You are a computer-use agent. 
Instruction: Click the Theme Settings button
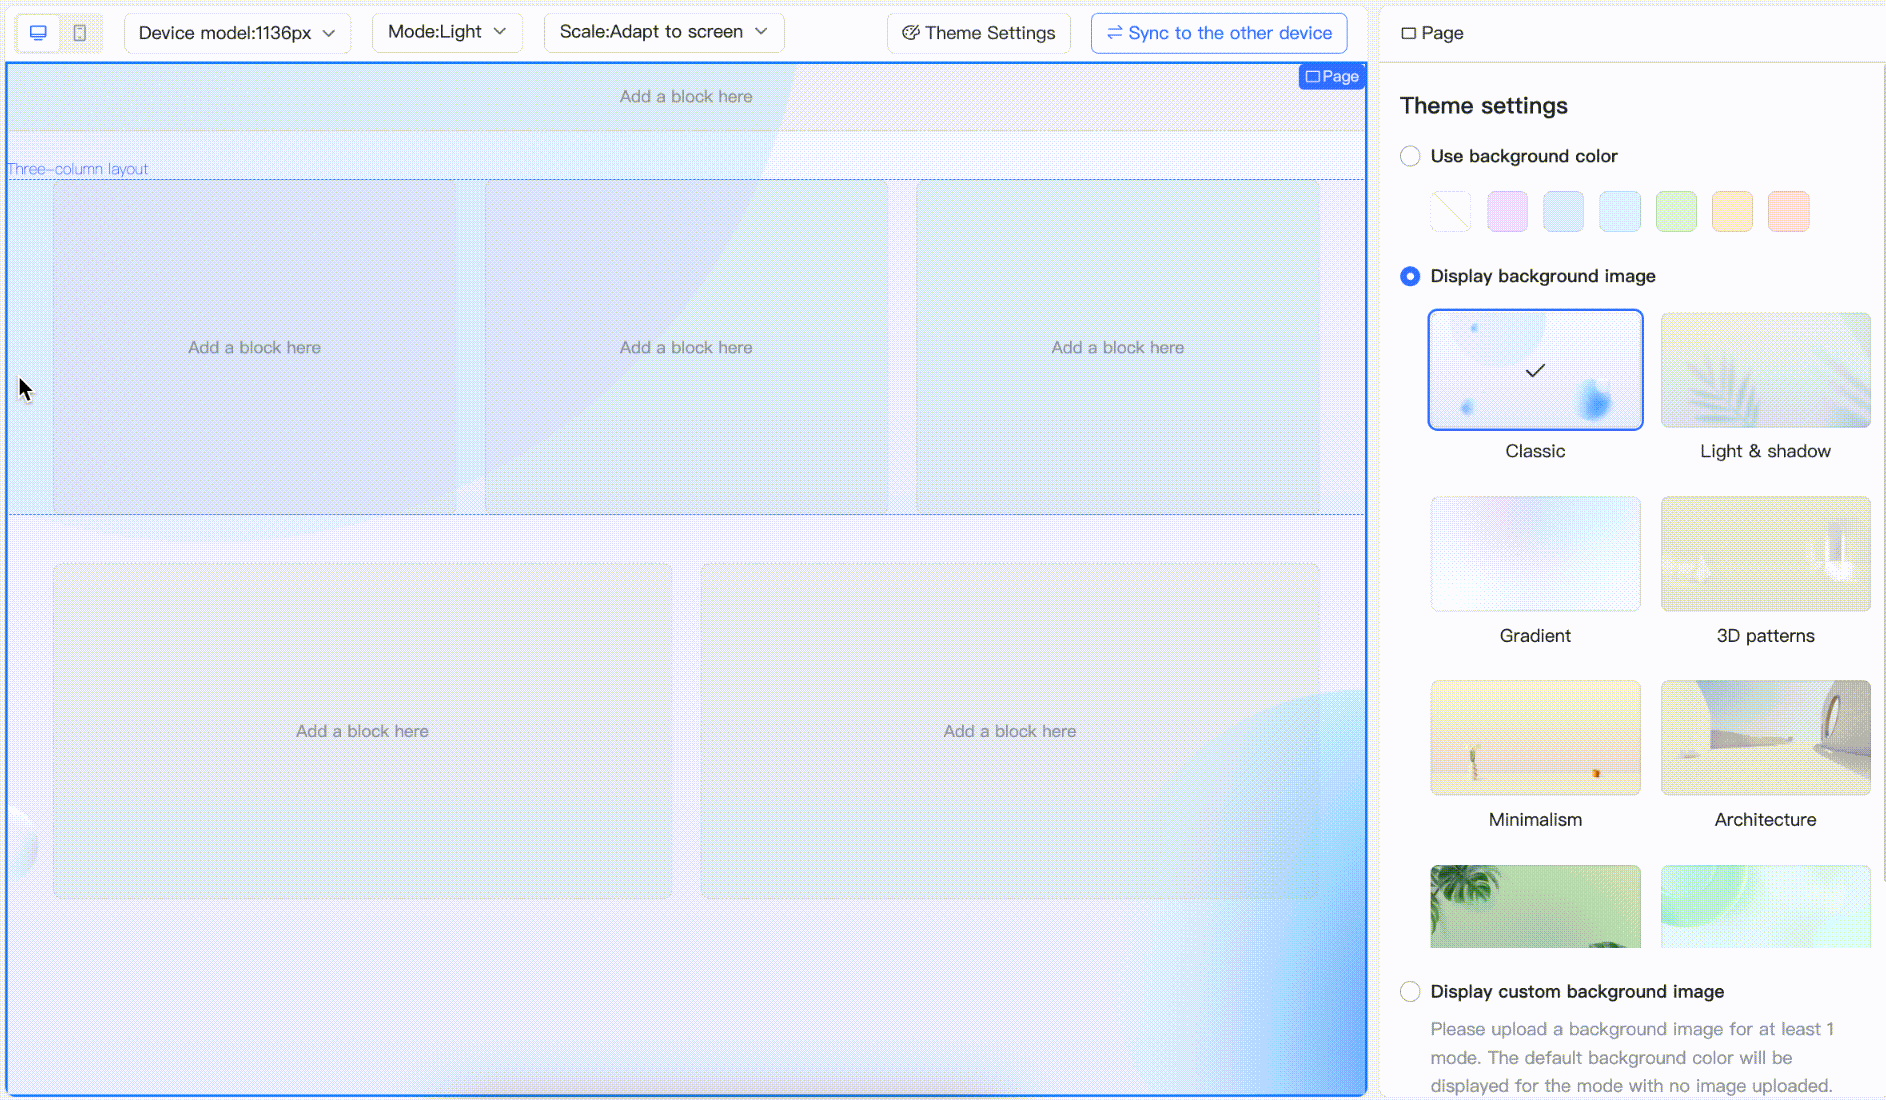[x=979, y=33]
